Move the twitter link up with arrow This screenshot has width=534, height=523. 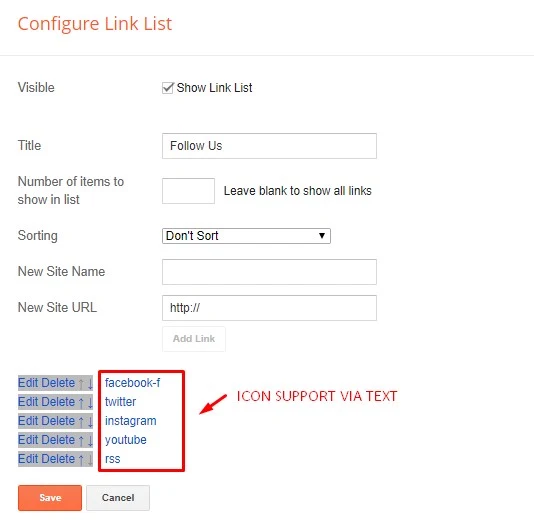click(81, 402)
